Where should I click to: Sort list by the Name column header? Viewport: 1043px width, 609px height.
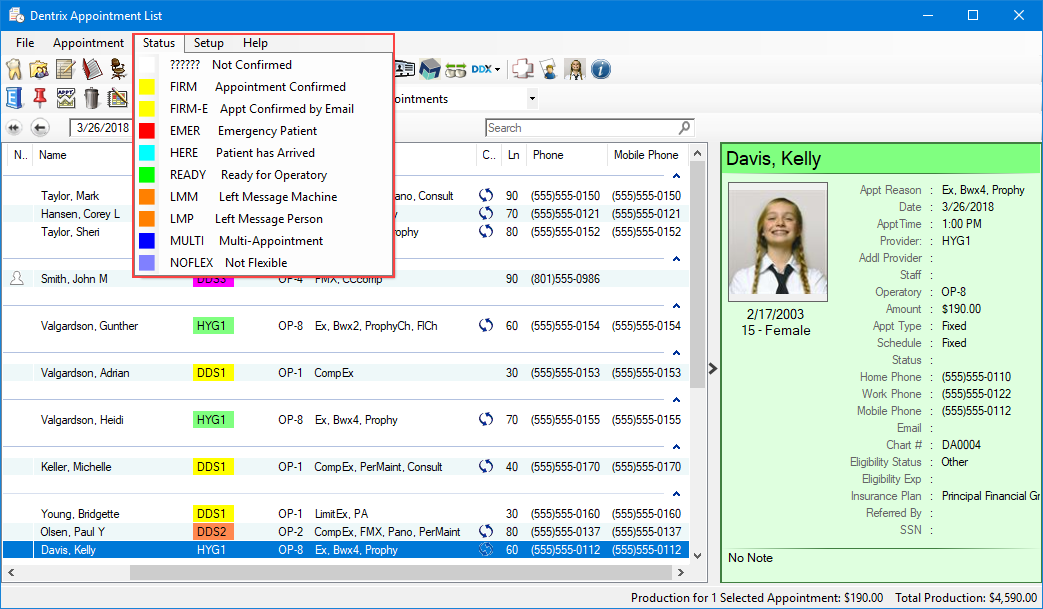53,155
